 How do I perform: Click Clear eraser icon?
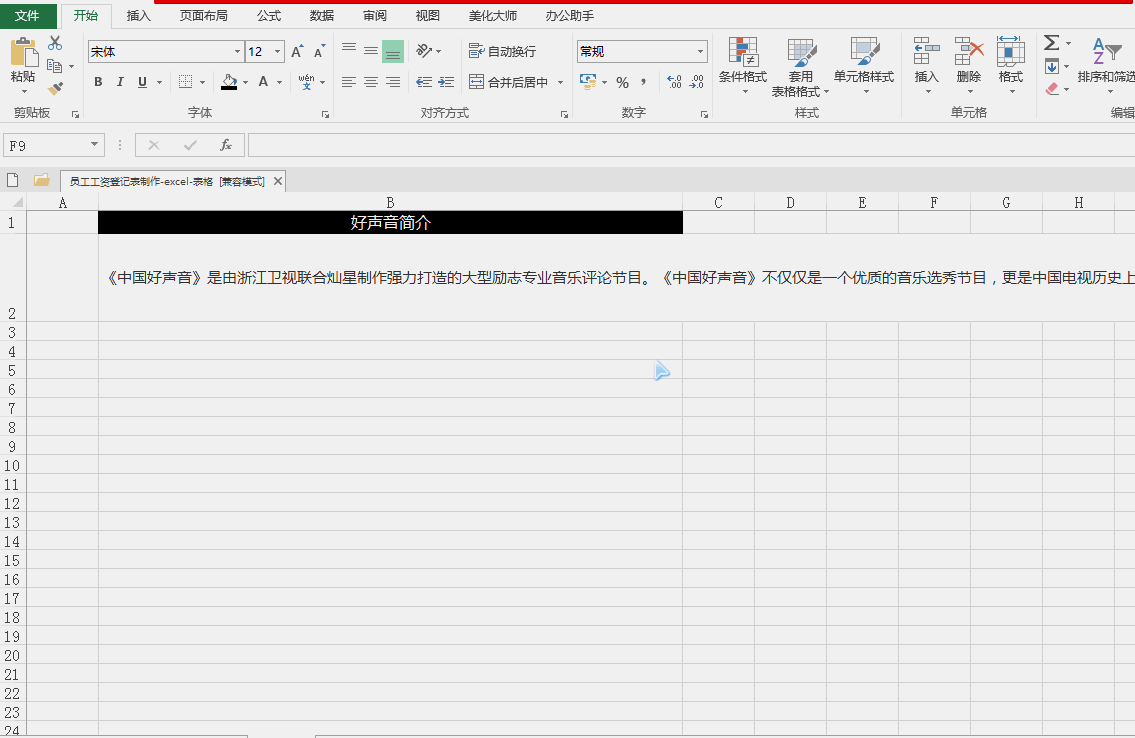pos(1052,88)
